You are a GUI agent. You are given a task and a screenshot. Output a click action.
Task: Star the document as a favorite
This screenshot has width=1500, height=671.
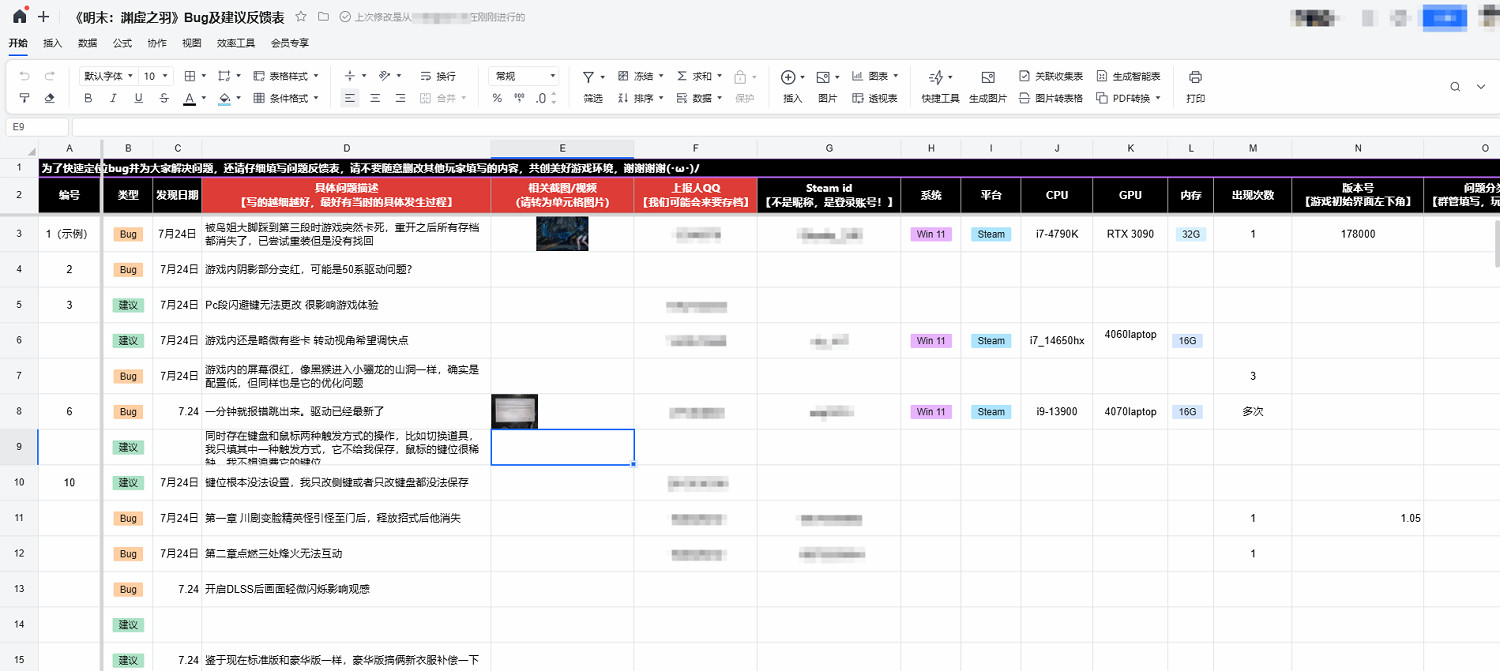(300, 17)
